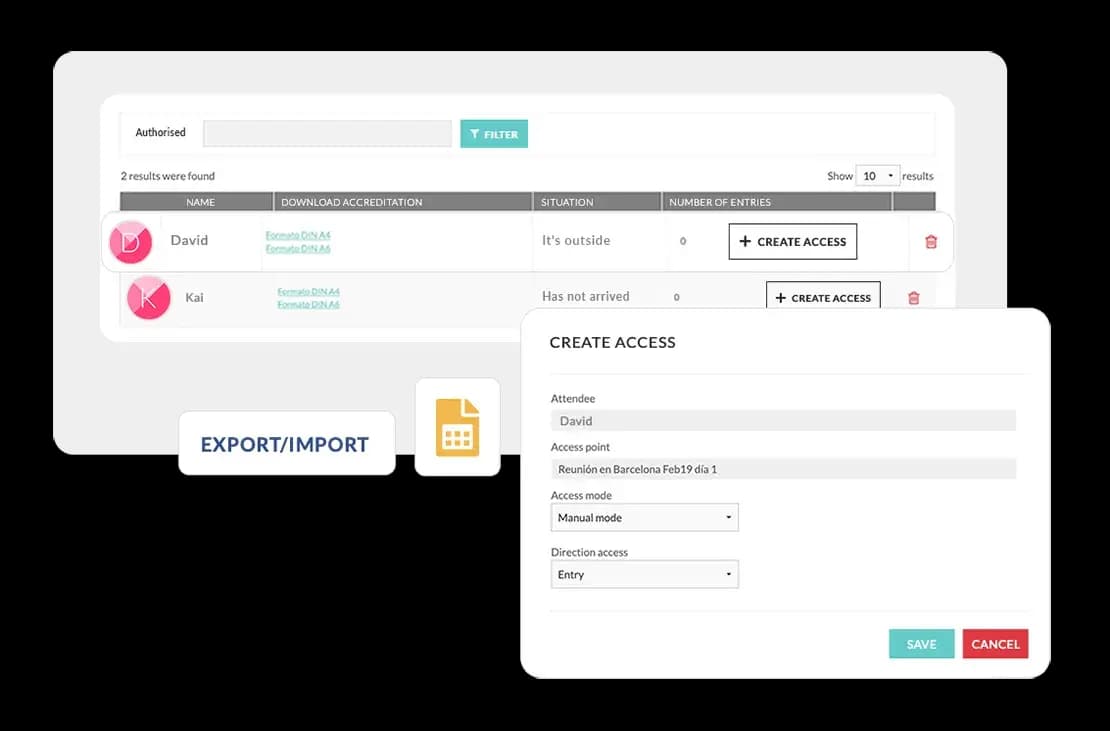The height and width of the screenshot is (731, 1110).
Task: Click "2 results were found" text
Action: (x=168, y=176)
